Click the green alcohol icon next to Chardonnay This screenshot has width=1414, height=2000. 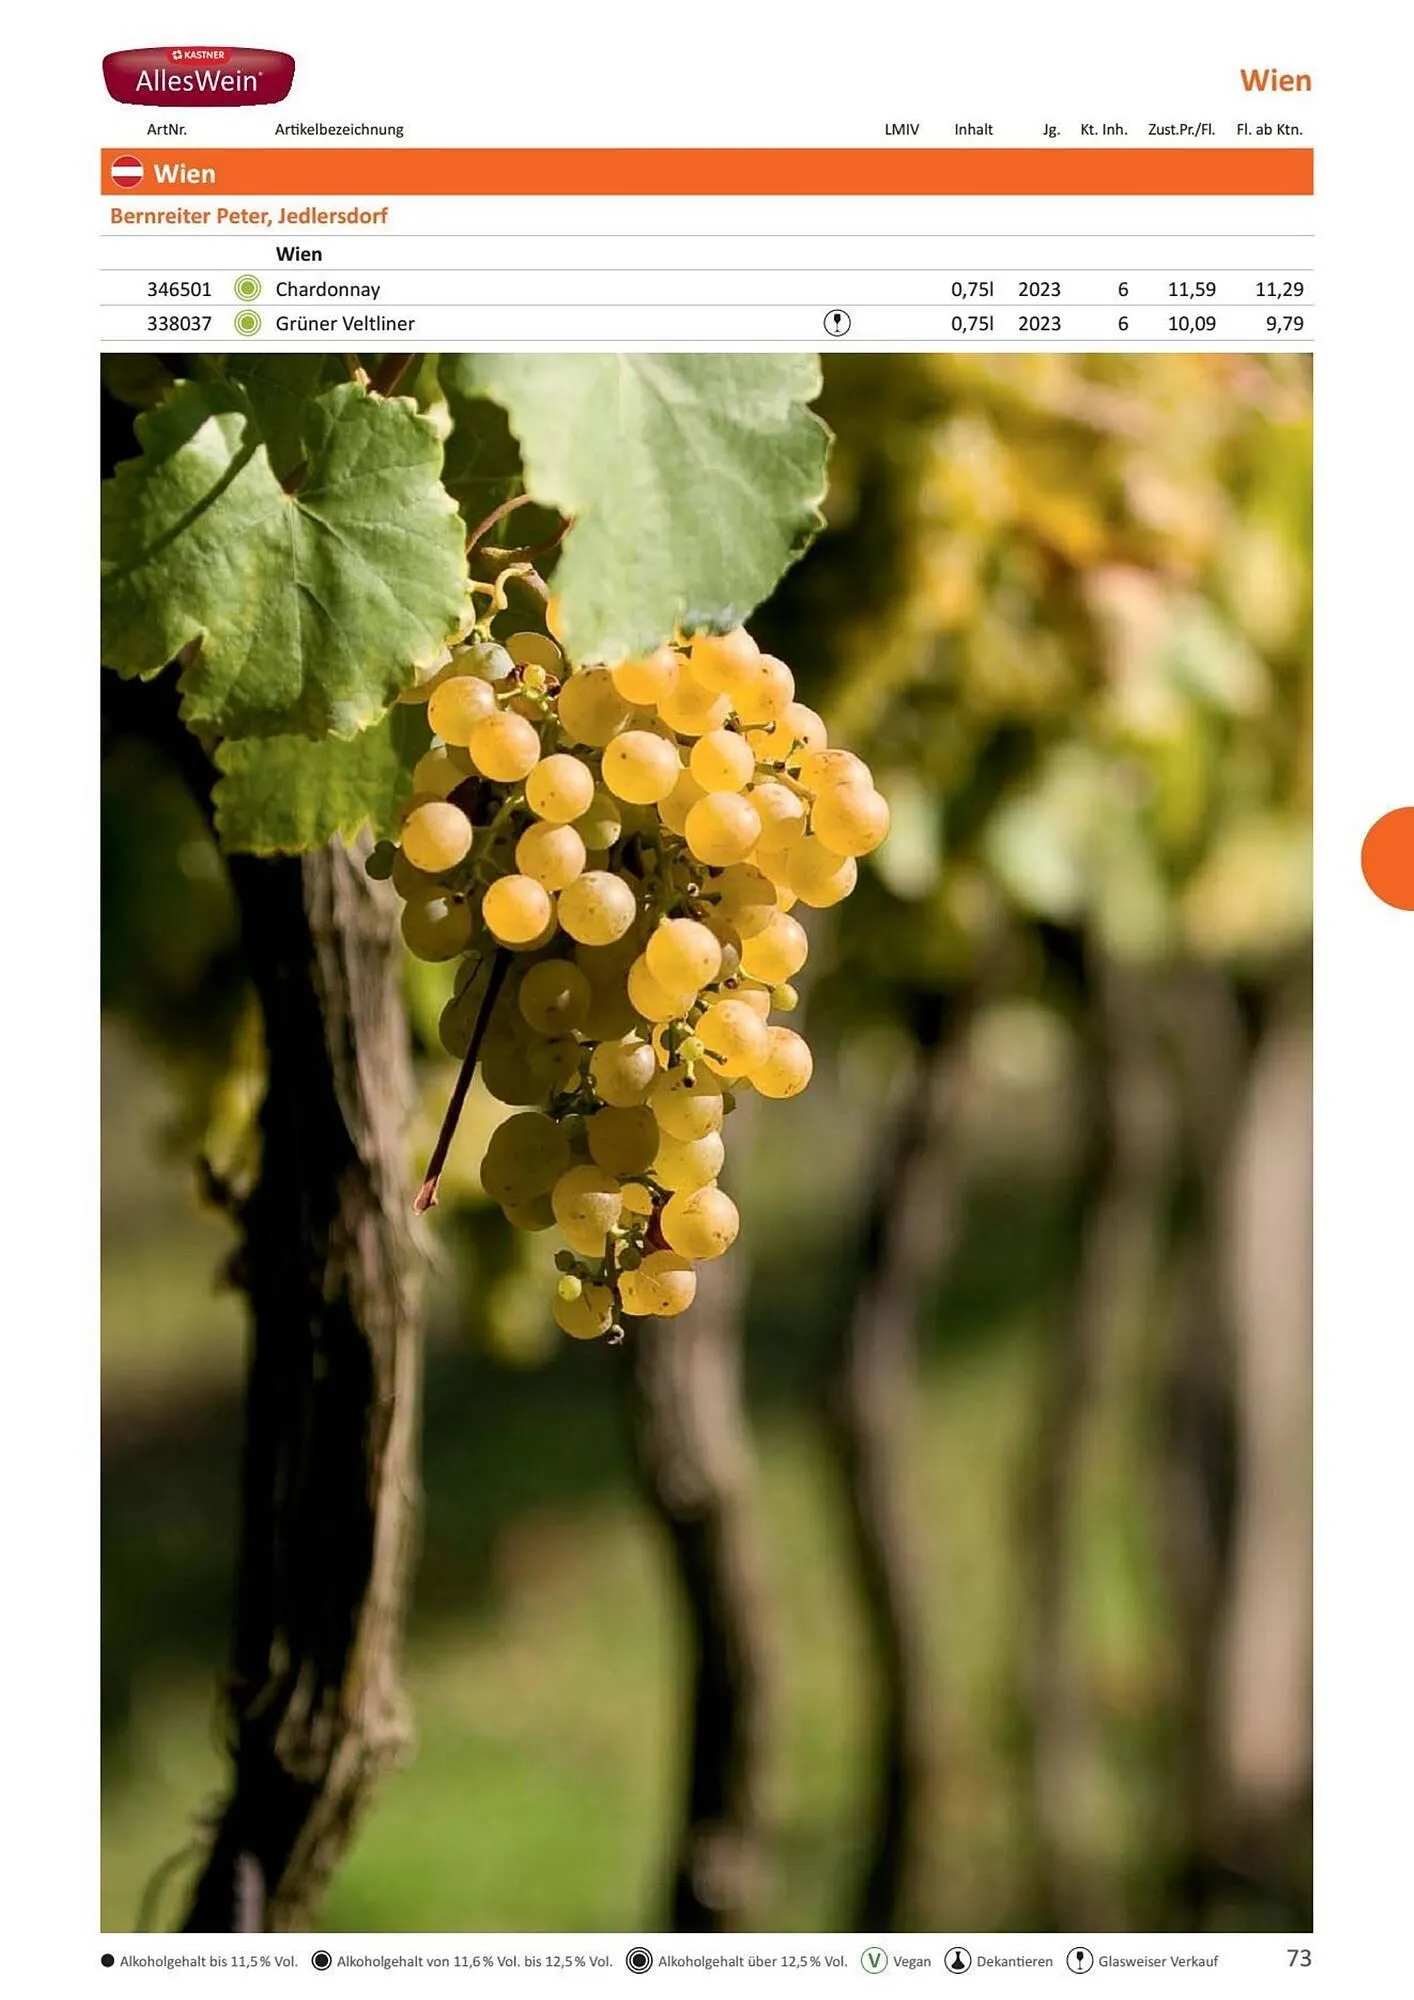click(x=247, y=289)
